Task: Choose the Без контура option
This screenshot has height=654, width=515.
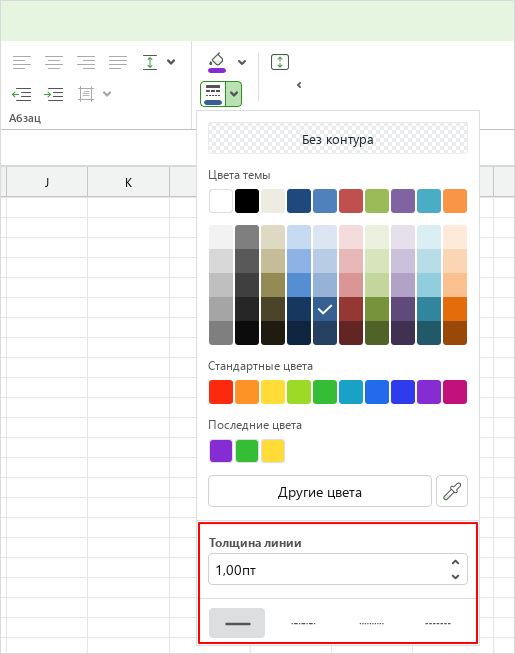Action: (x=338, y=138)
